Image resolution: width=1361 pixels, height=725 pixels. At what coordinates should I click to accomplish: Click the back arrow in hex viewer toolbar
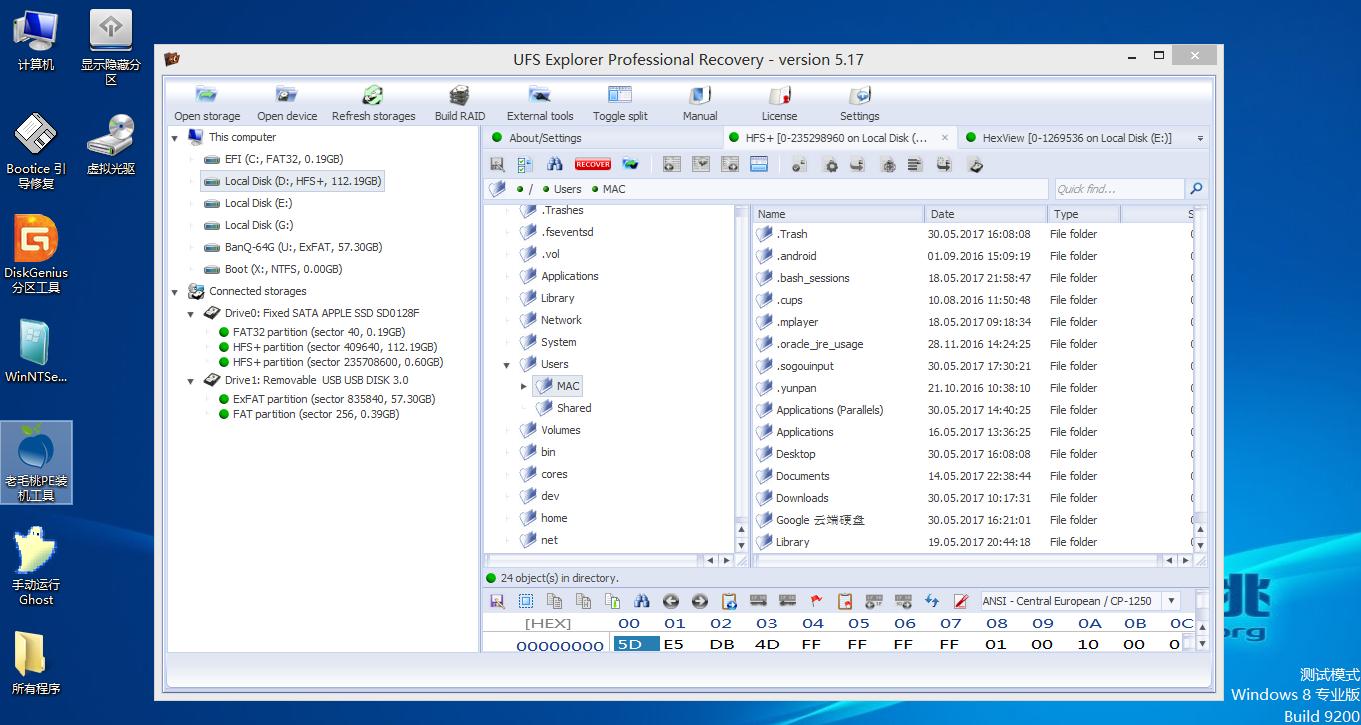click(671, 601)
